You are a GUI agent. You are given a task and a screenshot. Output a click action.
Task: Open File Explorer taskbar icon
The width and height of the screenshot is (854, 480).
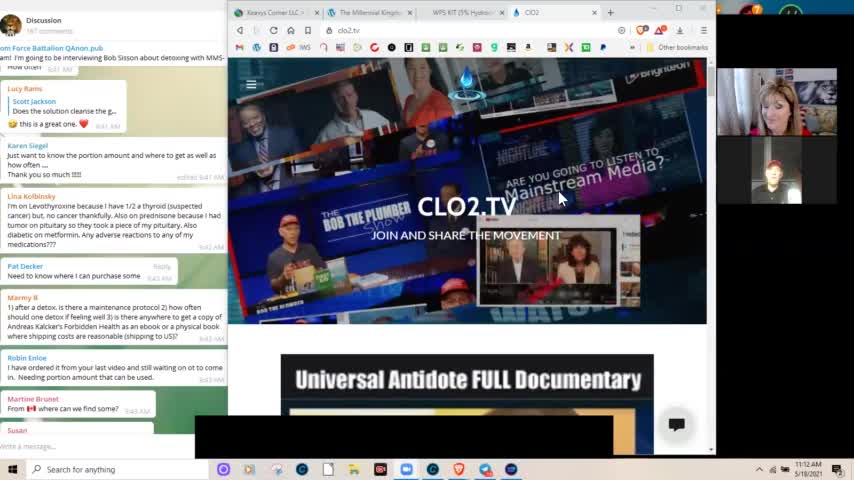(x=354, y=469)
